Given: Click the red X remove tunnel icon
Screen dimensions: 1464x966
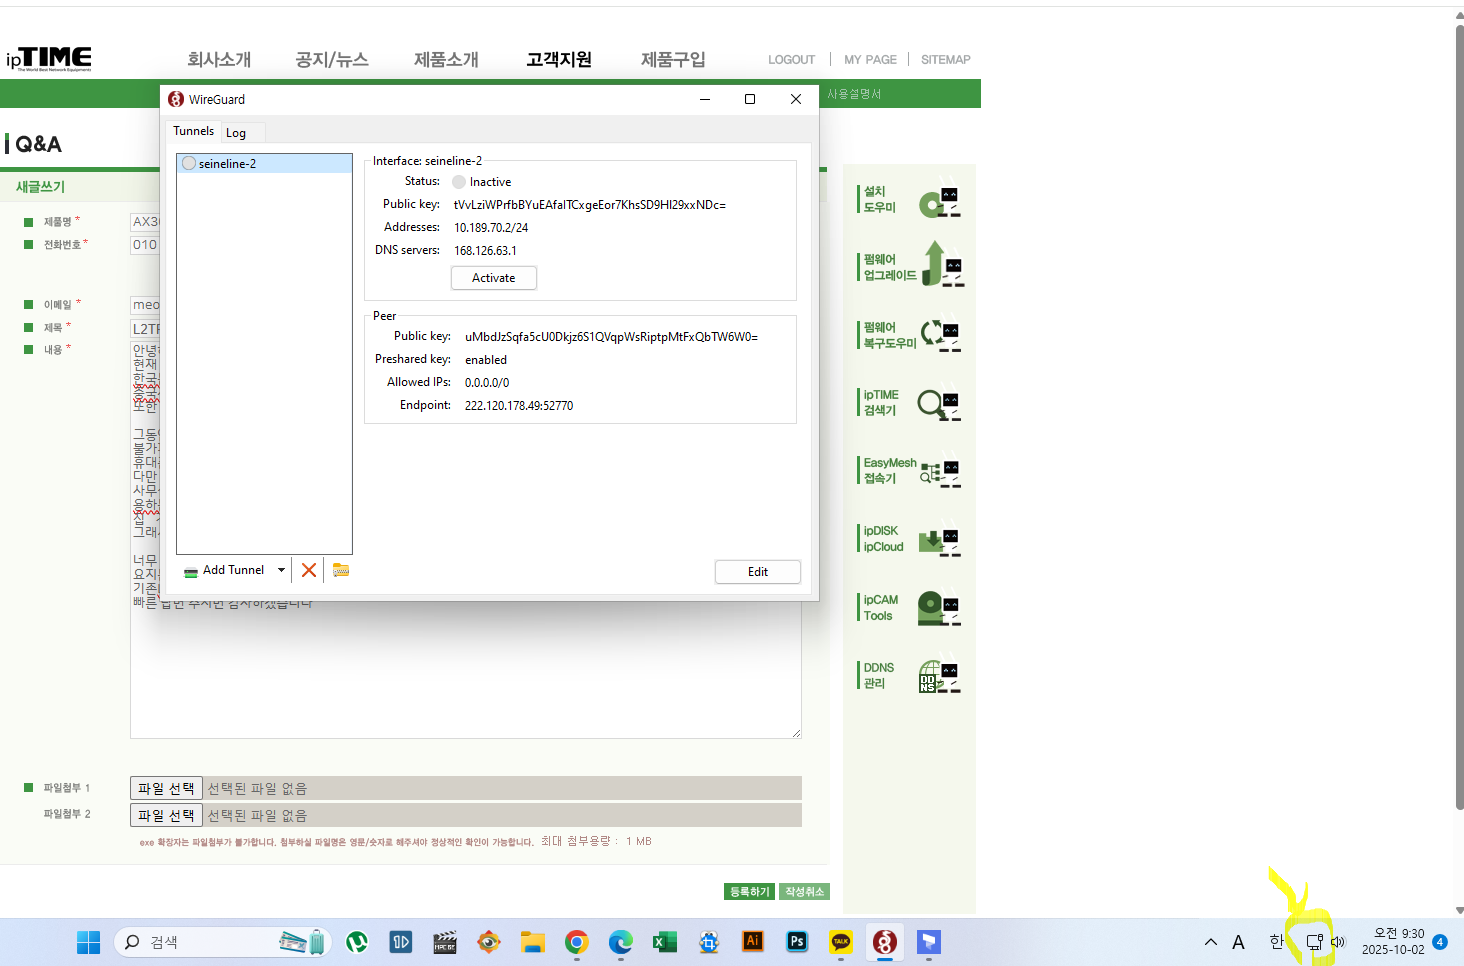Looking at the screenshot, I should coord(309,570).
